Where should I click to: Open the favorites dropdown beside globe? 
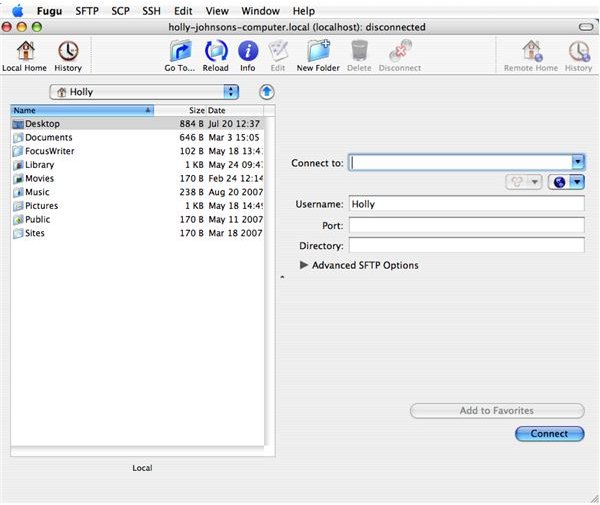pyautogui.click(x=524, y=182)
